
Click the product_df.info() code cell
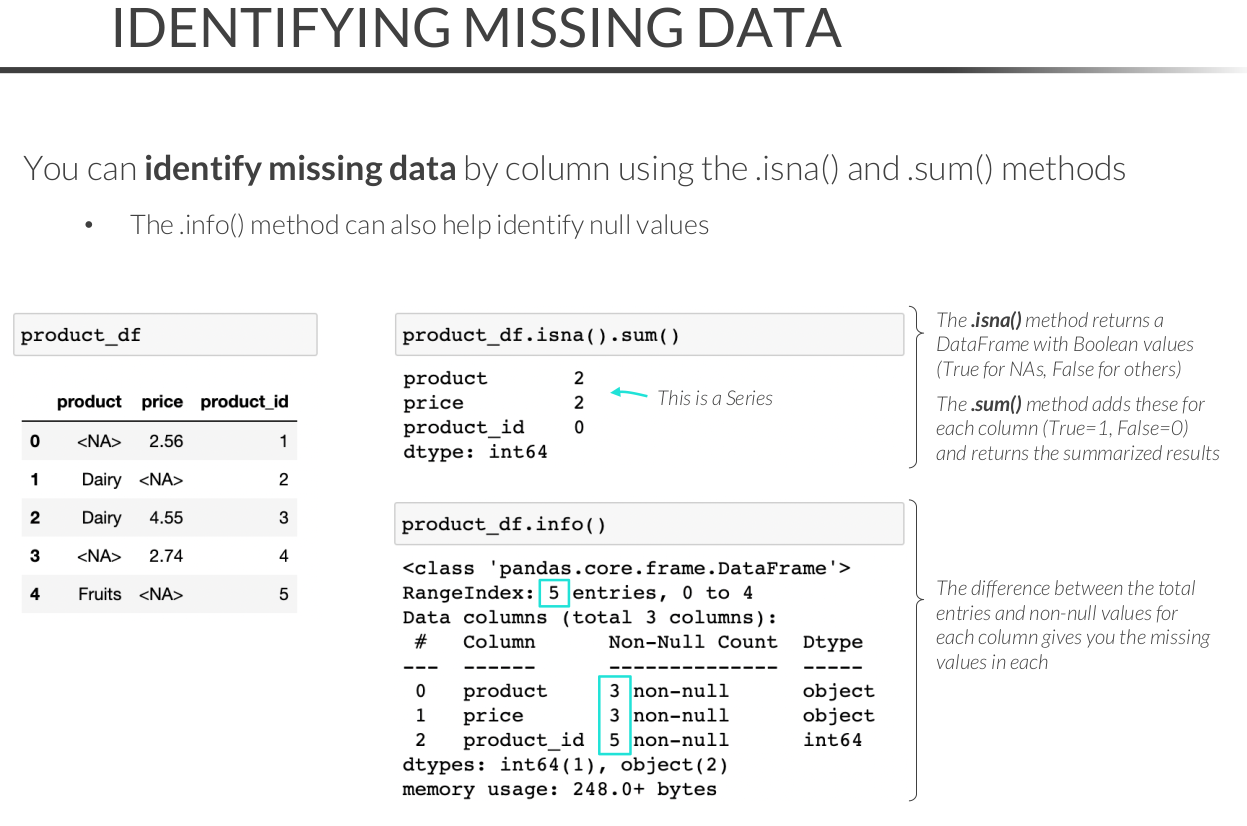click(x=648, y=524)
